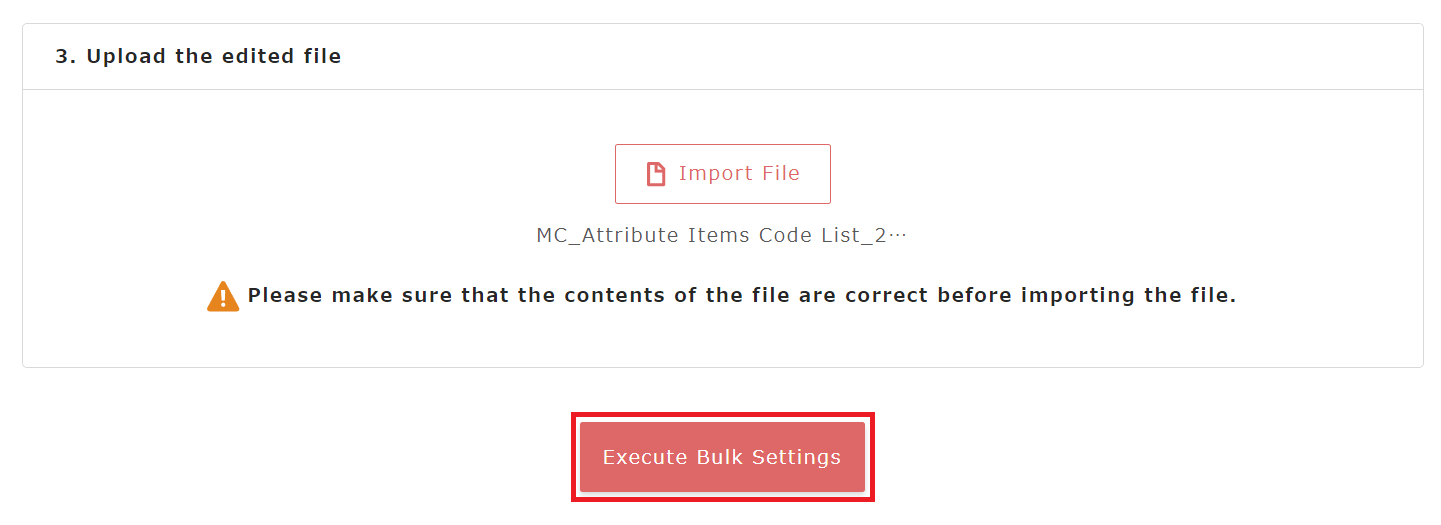This screenshot has width=1441, height=525.
Task: Select the uploaded MC_Attribute Items Code List filename
Action: 721,236
